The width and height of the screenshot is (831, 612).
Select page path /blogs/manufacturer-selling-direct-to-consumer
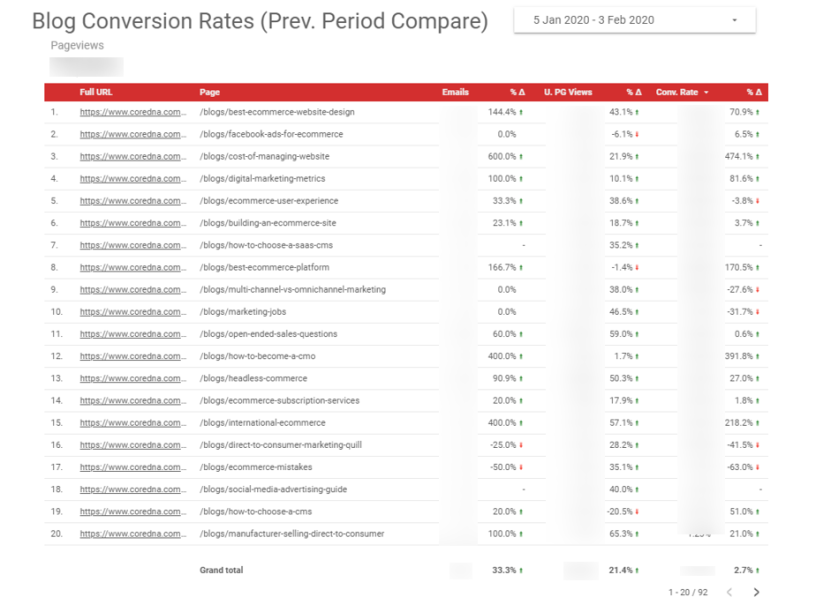(x=292, y=534)
